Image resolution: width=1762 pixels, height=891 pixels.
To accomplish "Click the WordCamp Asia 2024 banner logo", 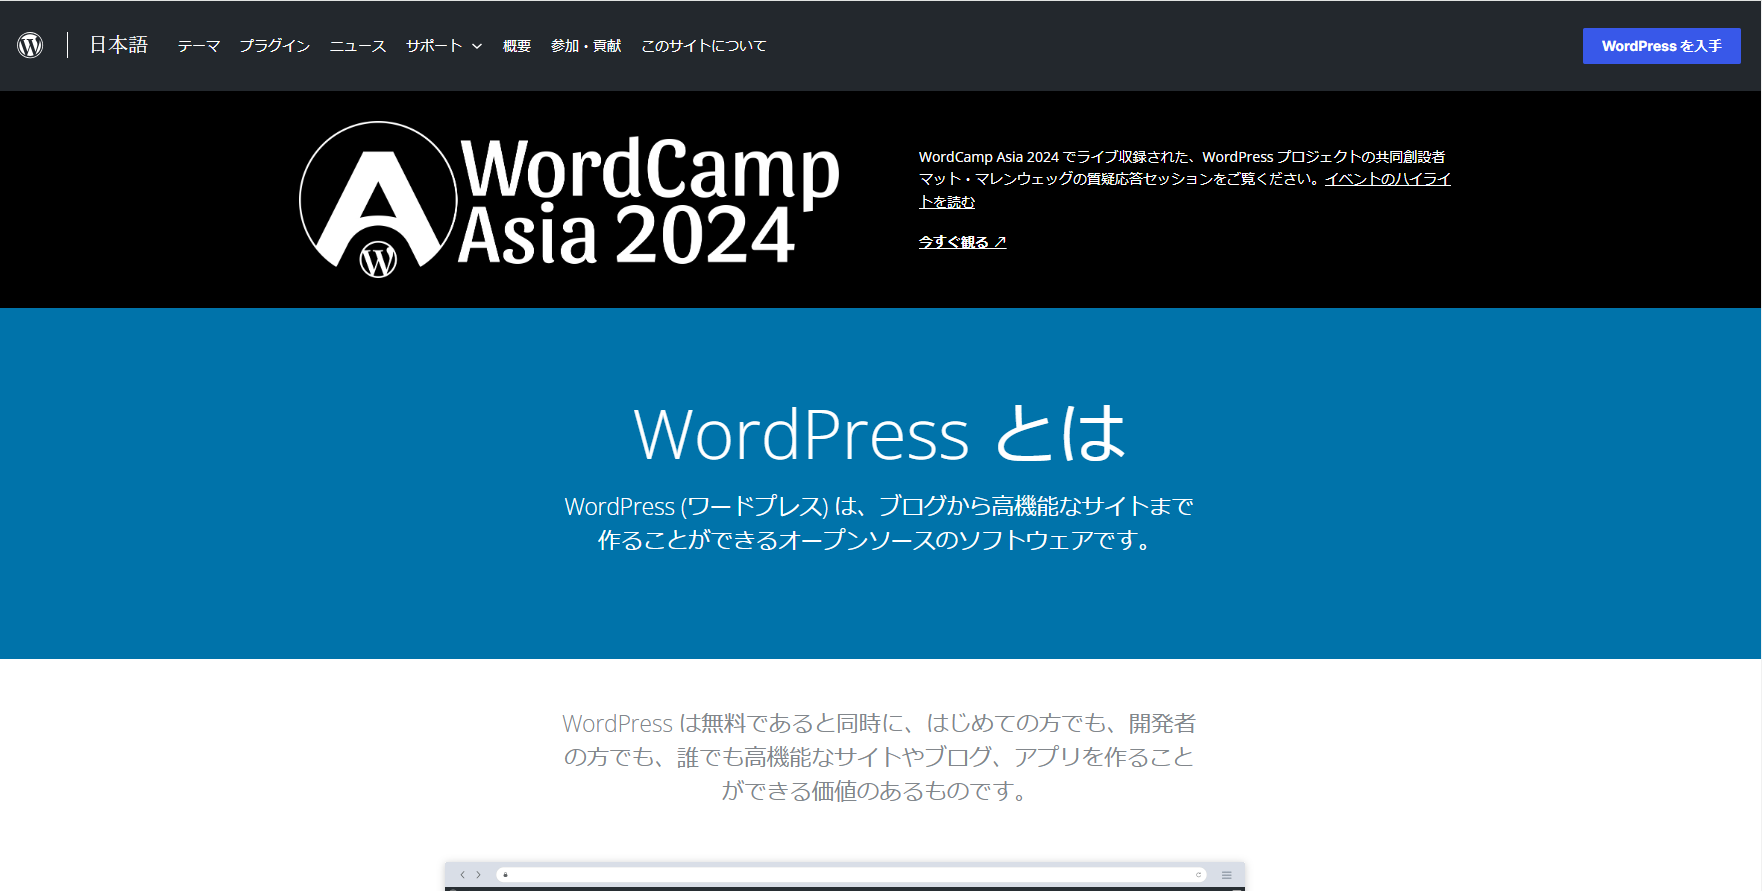I will point(569,200).
